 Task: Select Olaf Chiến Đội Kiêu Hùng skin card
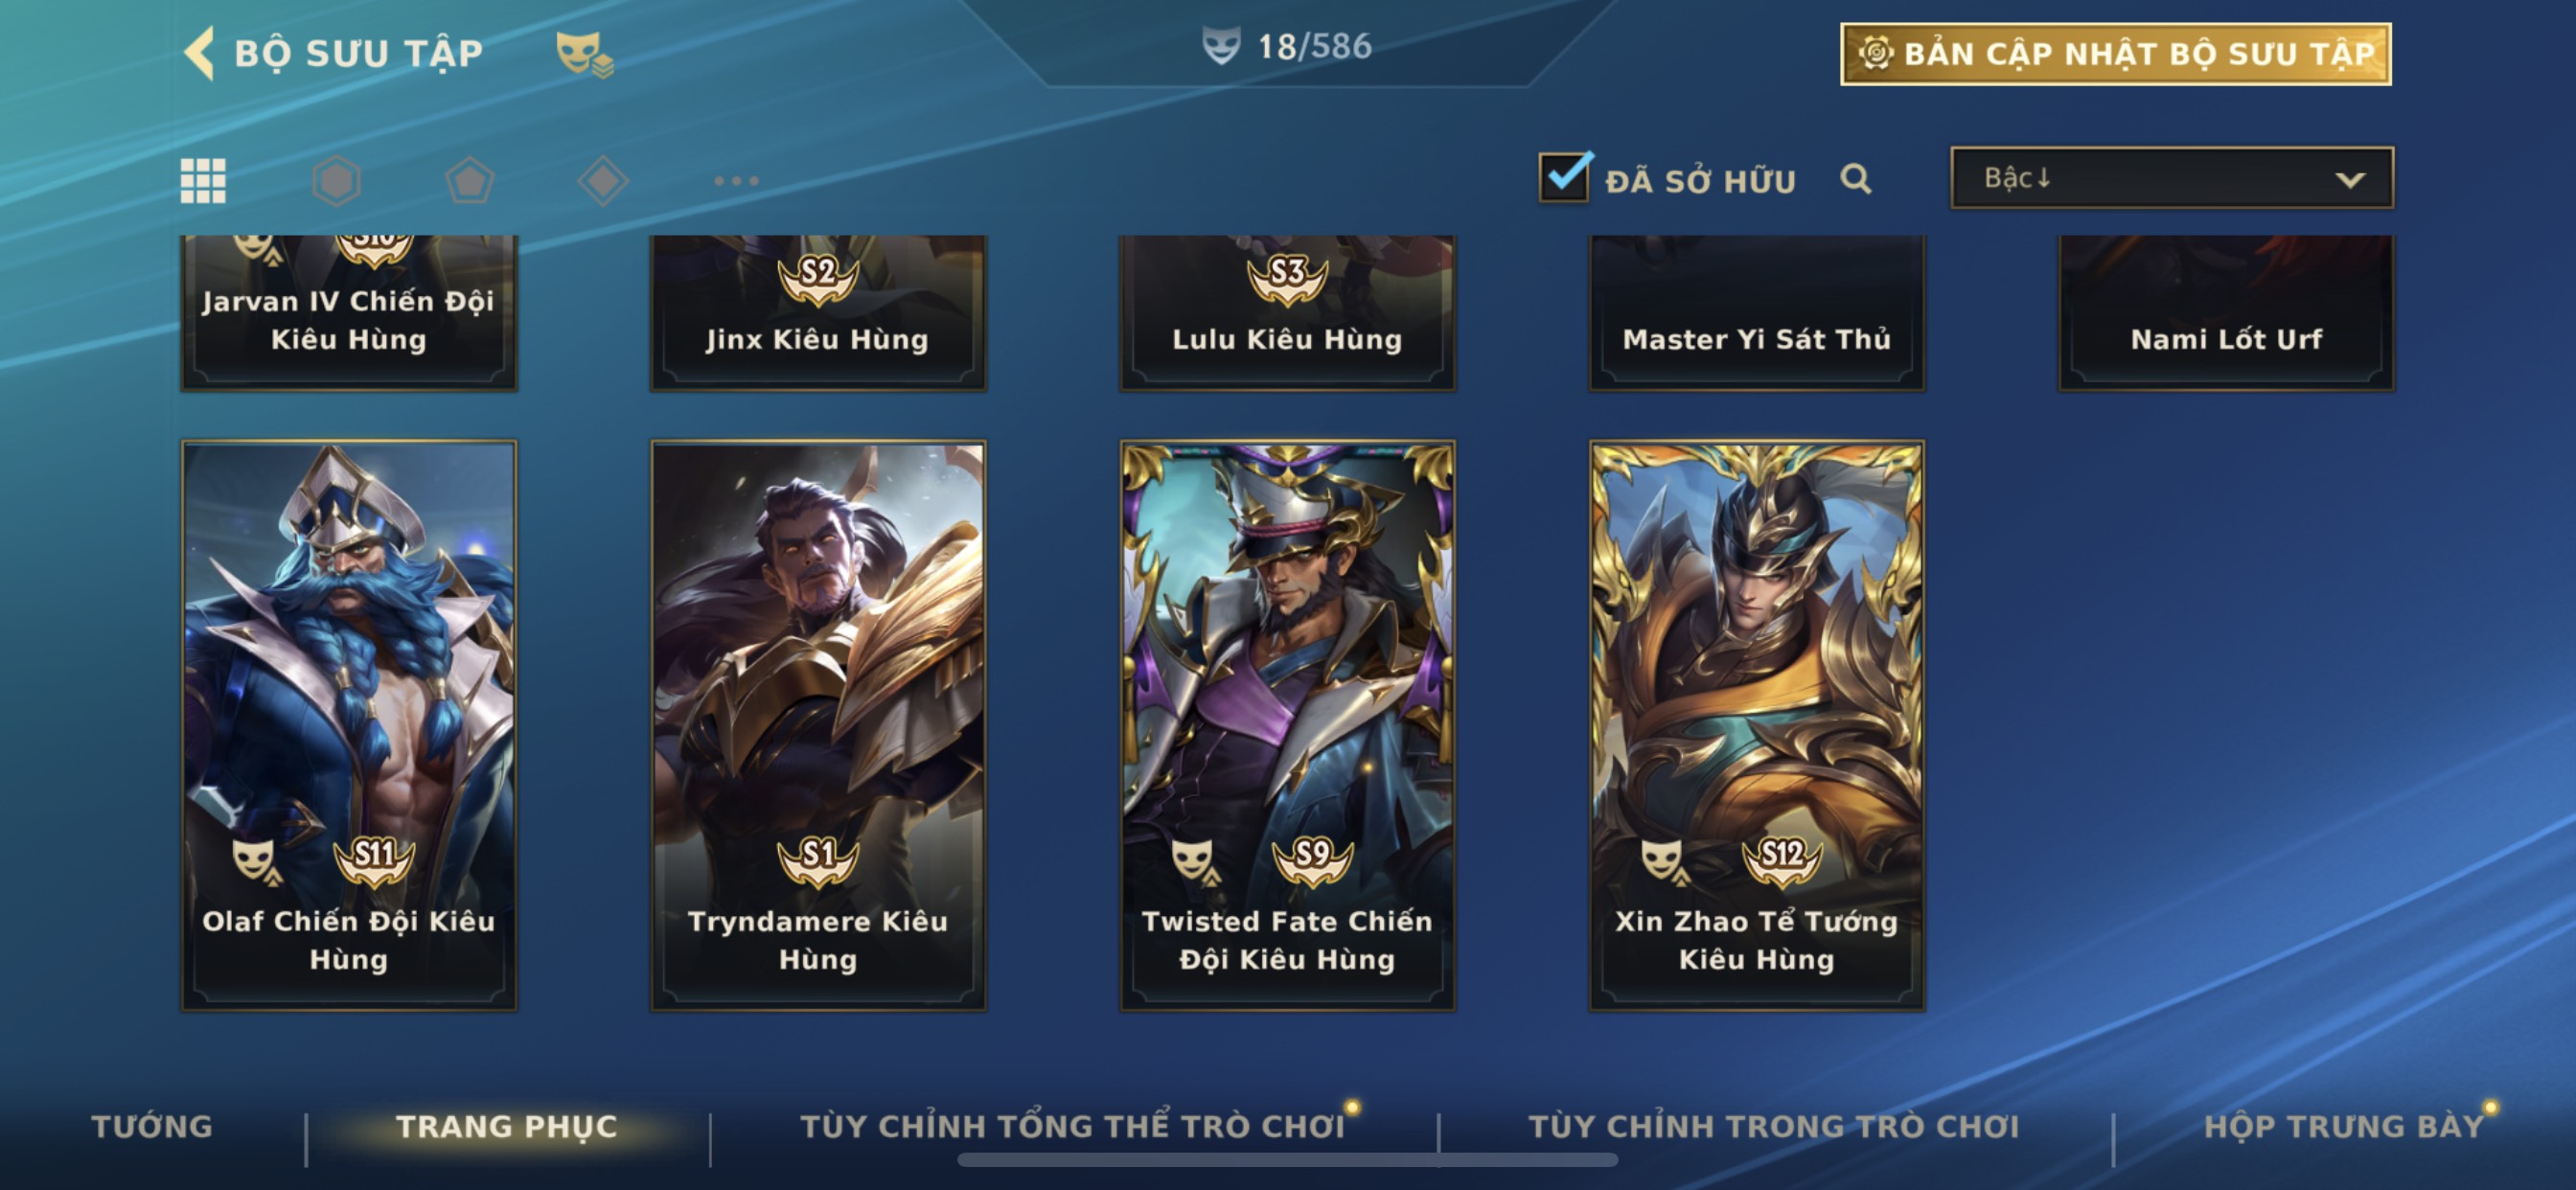(349, 726)
